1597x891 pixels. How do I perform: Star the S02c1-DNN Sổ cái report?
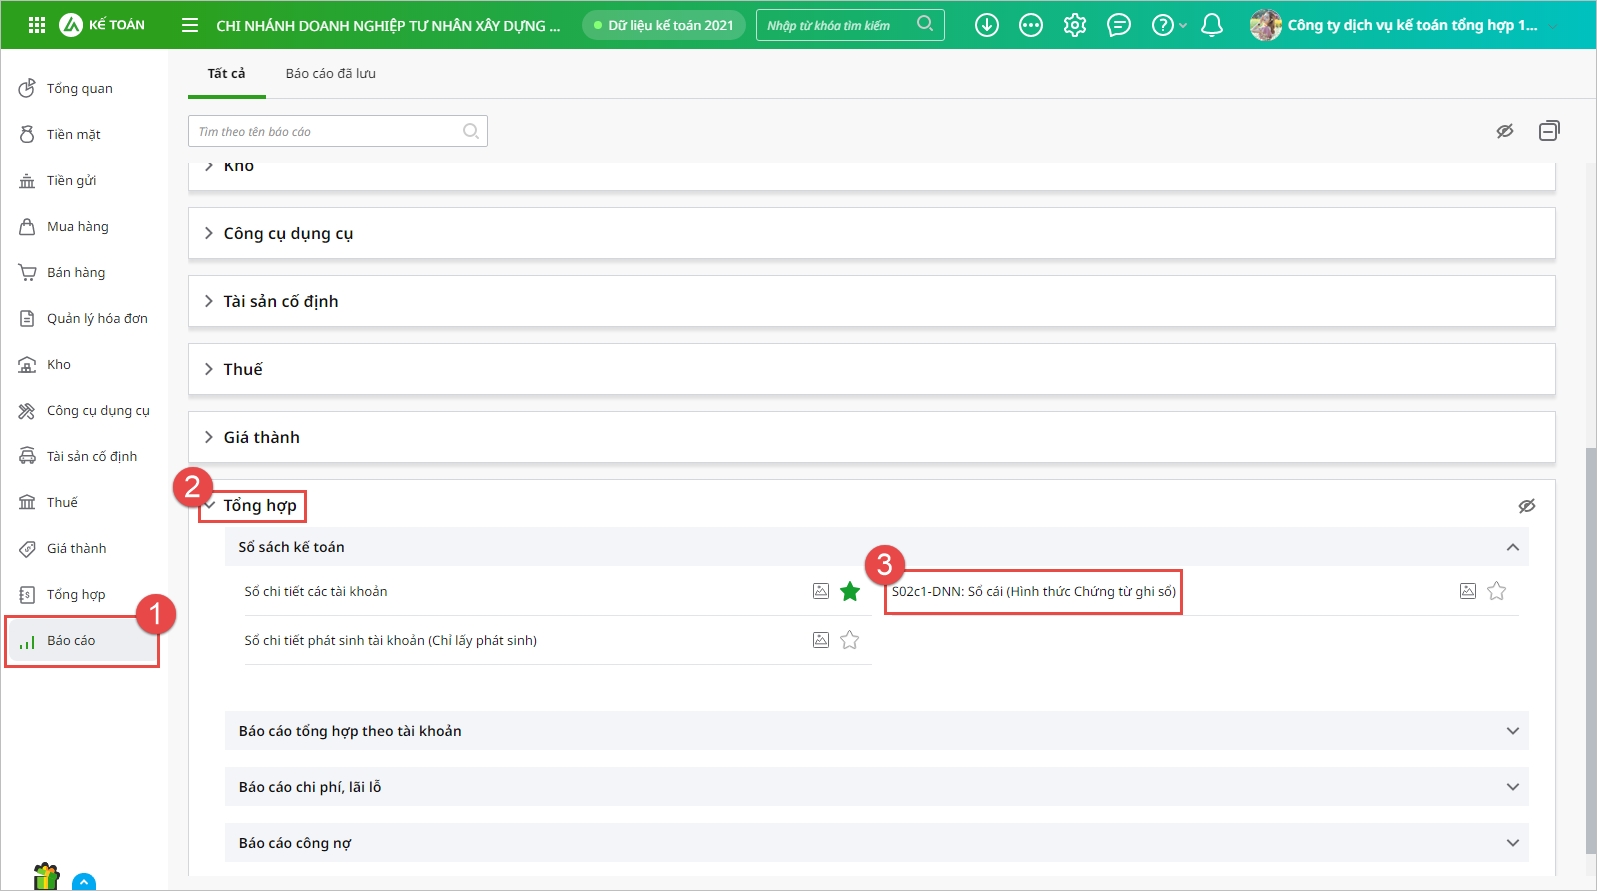1496,591
